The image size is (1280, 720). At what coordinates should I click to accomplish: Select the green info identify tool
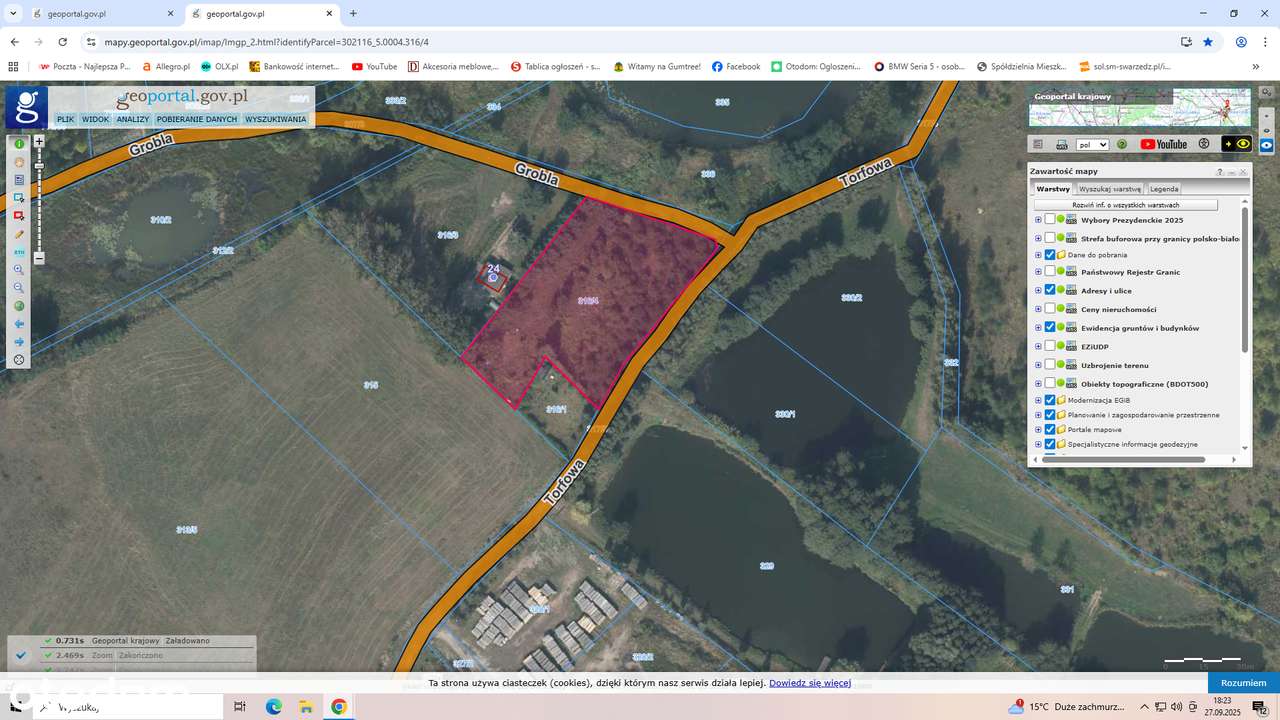tap(19, 144)
